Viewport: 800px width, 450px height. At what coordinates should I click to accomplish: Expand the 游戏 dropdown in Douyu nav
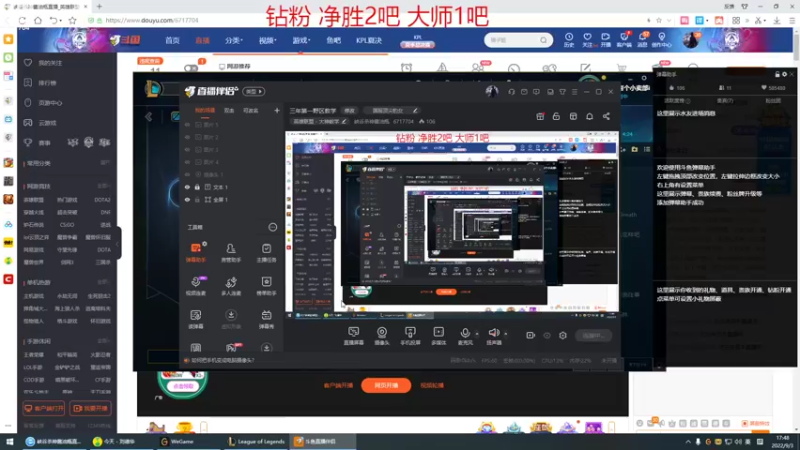[x=301, y=40]
